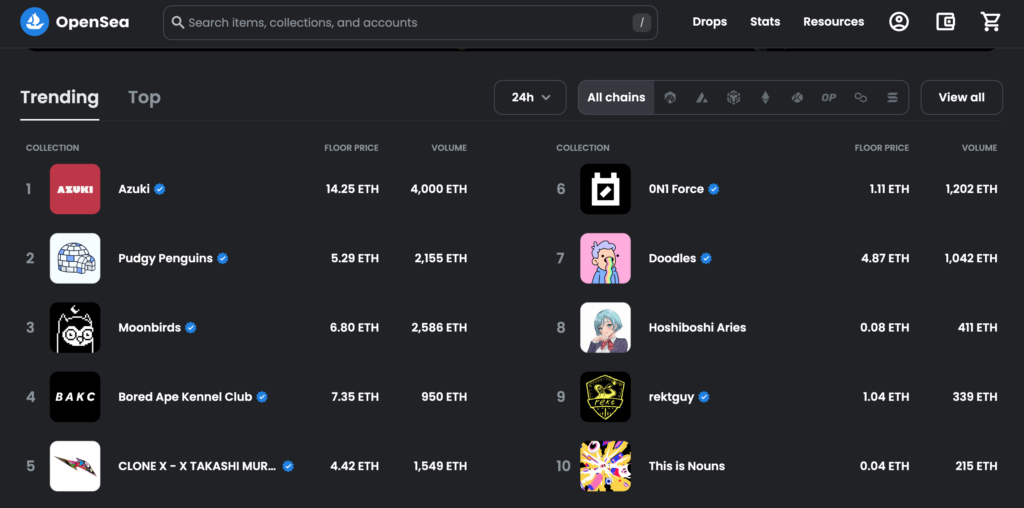Click the slash shortcut key badge
Viewport: 1024px width, 508px height.
(641, 23)
